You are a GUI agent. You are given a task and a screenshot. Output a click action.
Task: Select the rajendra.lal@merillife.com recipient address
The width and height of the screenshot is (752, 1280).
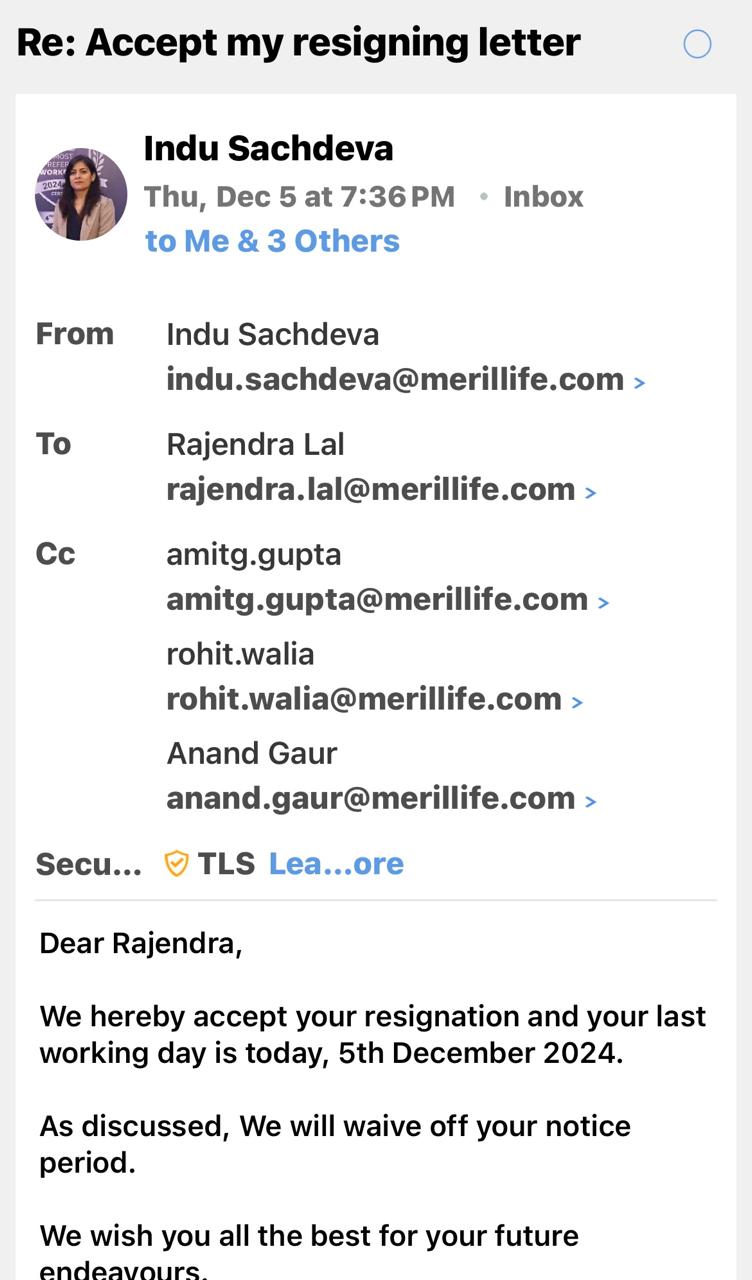370,490
